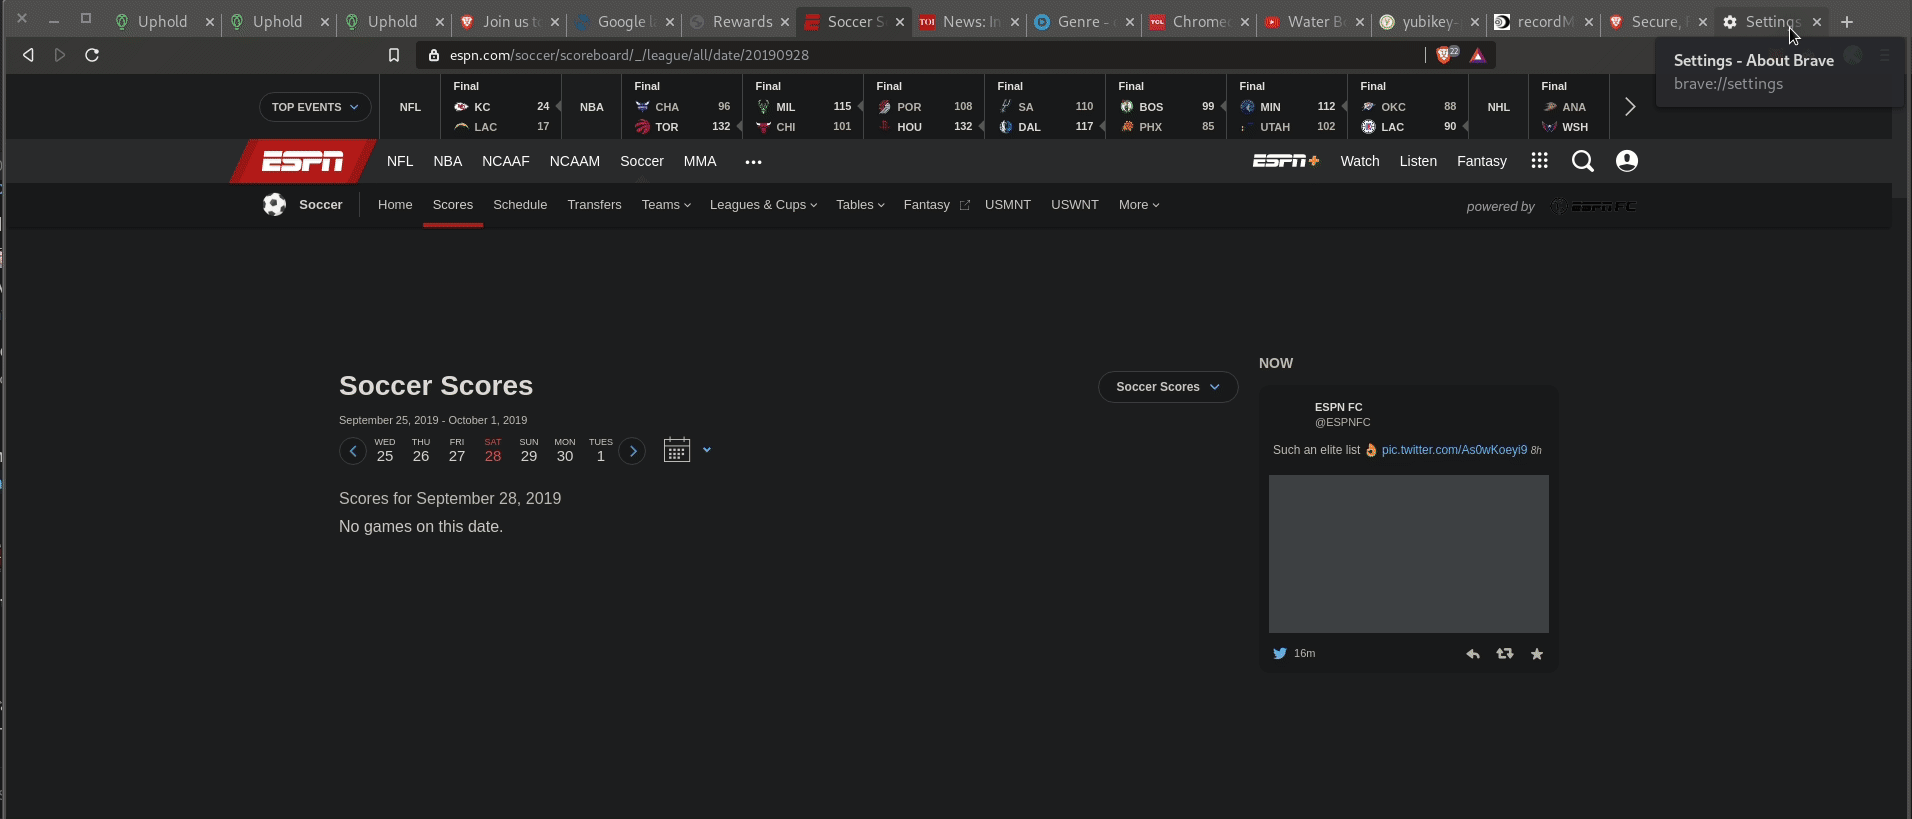The image size is (1912, 819).
Task: Reply to the ESPN FC tweet
Action: [1473, 654]
